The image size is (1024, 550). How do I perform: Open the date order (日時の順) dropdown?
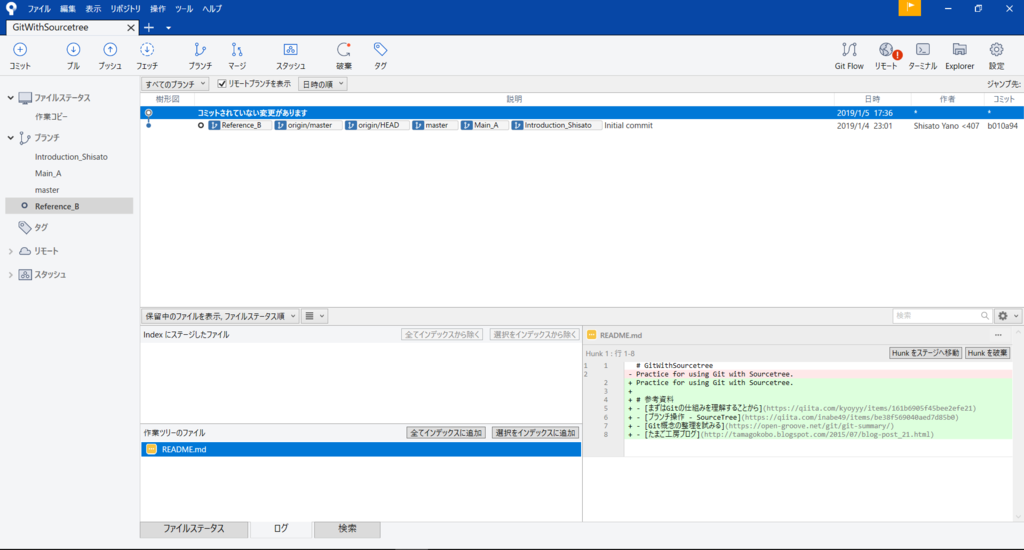tap(322, 84)
